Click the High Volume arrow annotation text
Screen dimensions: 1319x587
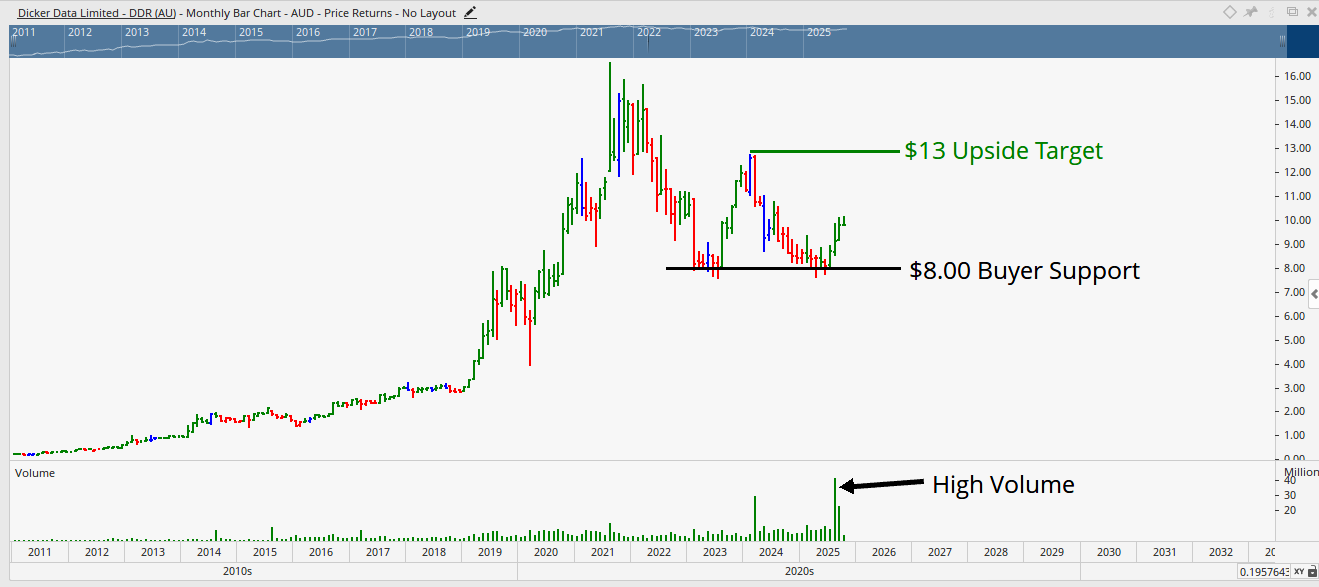(x=1003, y=485)
